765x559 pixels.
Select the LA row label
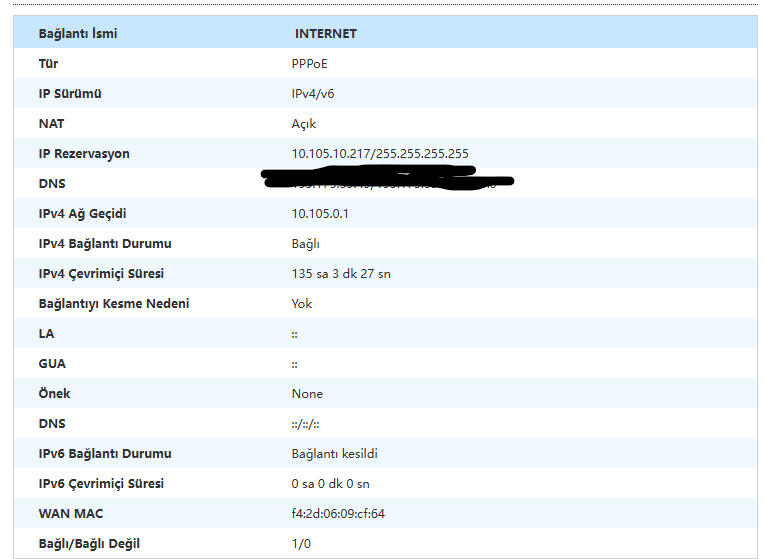pyautogui.click(x=46, y=334)
